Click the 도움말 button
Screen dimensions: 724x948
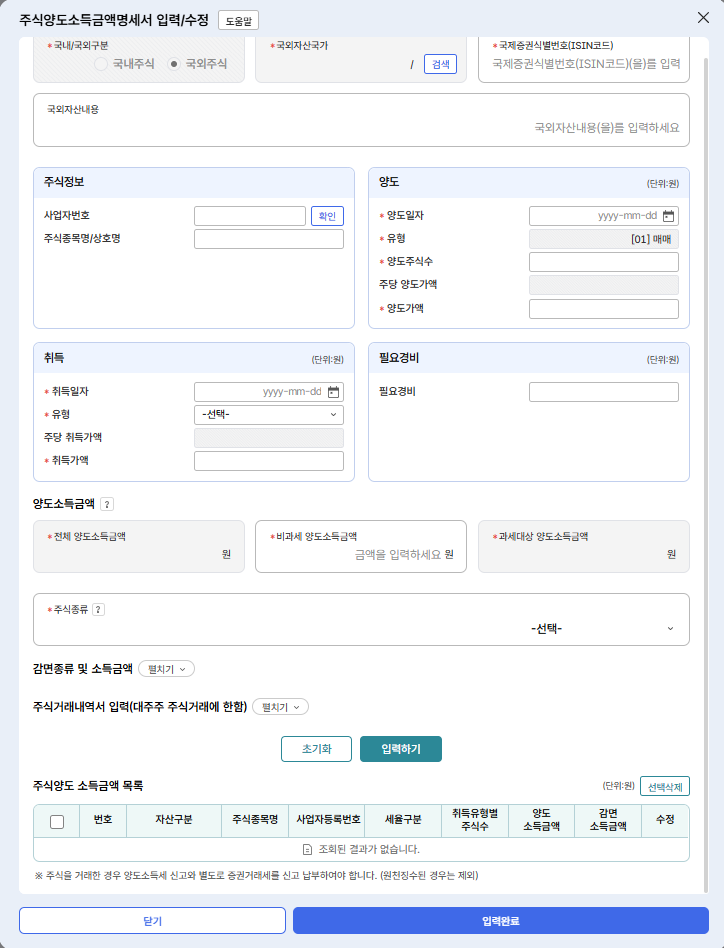pos(238,20)
